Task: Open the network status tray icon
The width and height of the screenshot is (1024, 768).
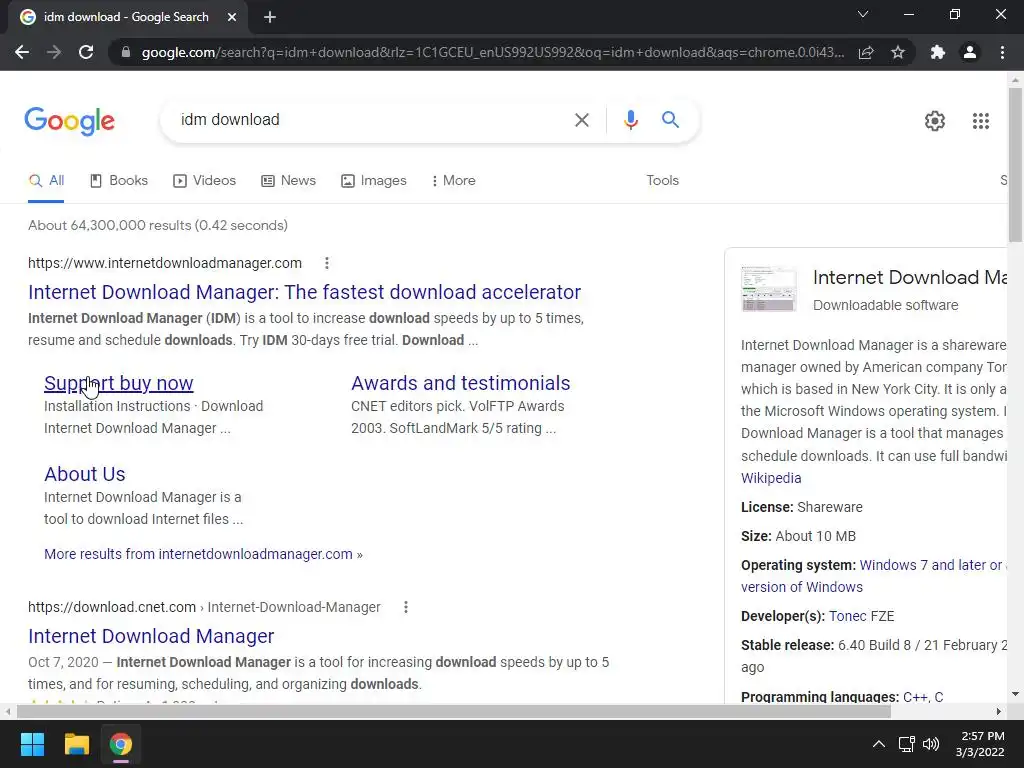Action: (906, 744)
